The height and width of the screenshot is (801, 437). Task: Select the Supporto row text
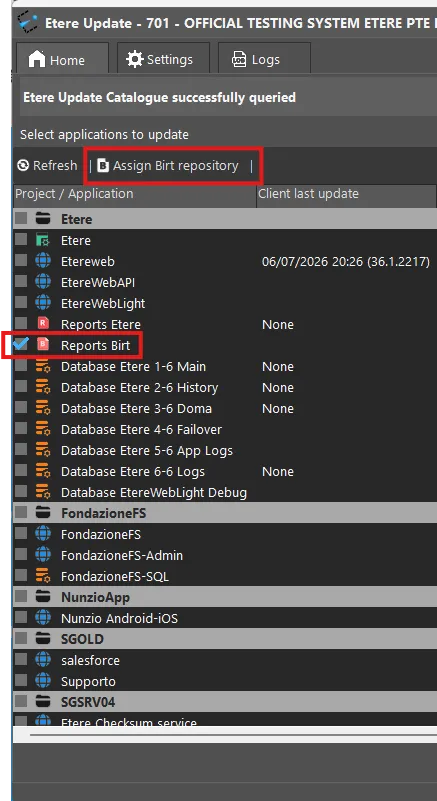coord(88,681)
